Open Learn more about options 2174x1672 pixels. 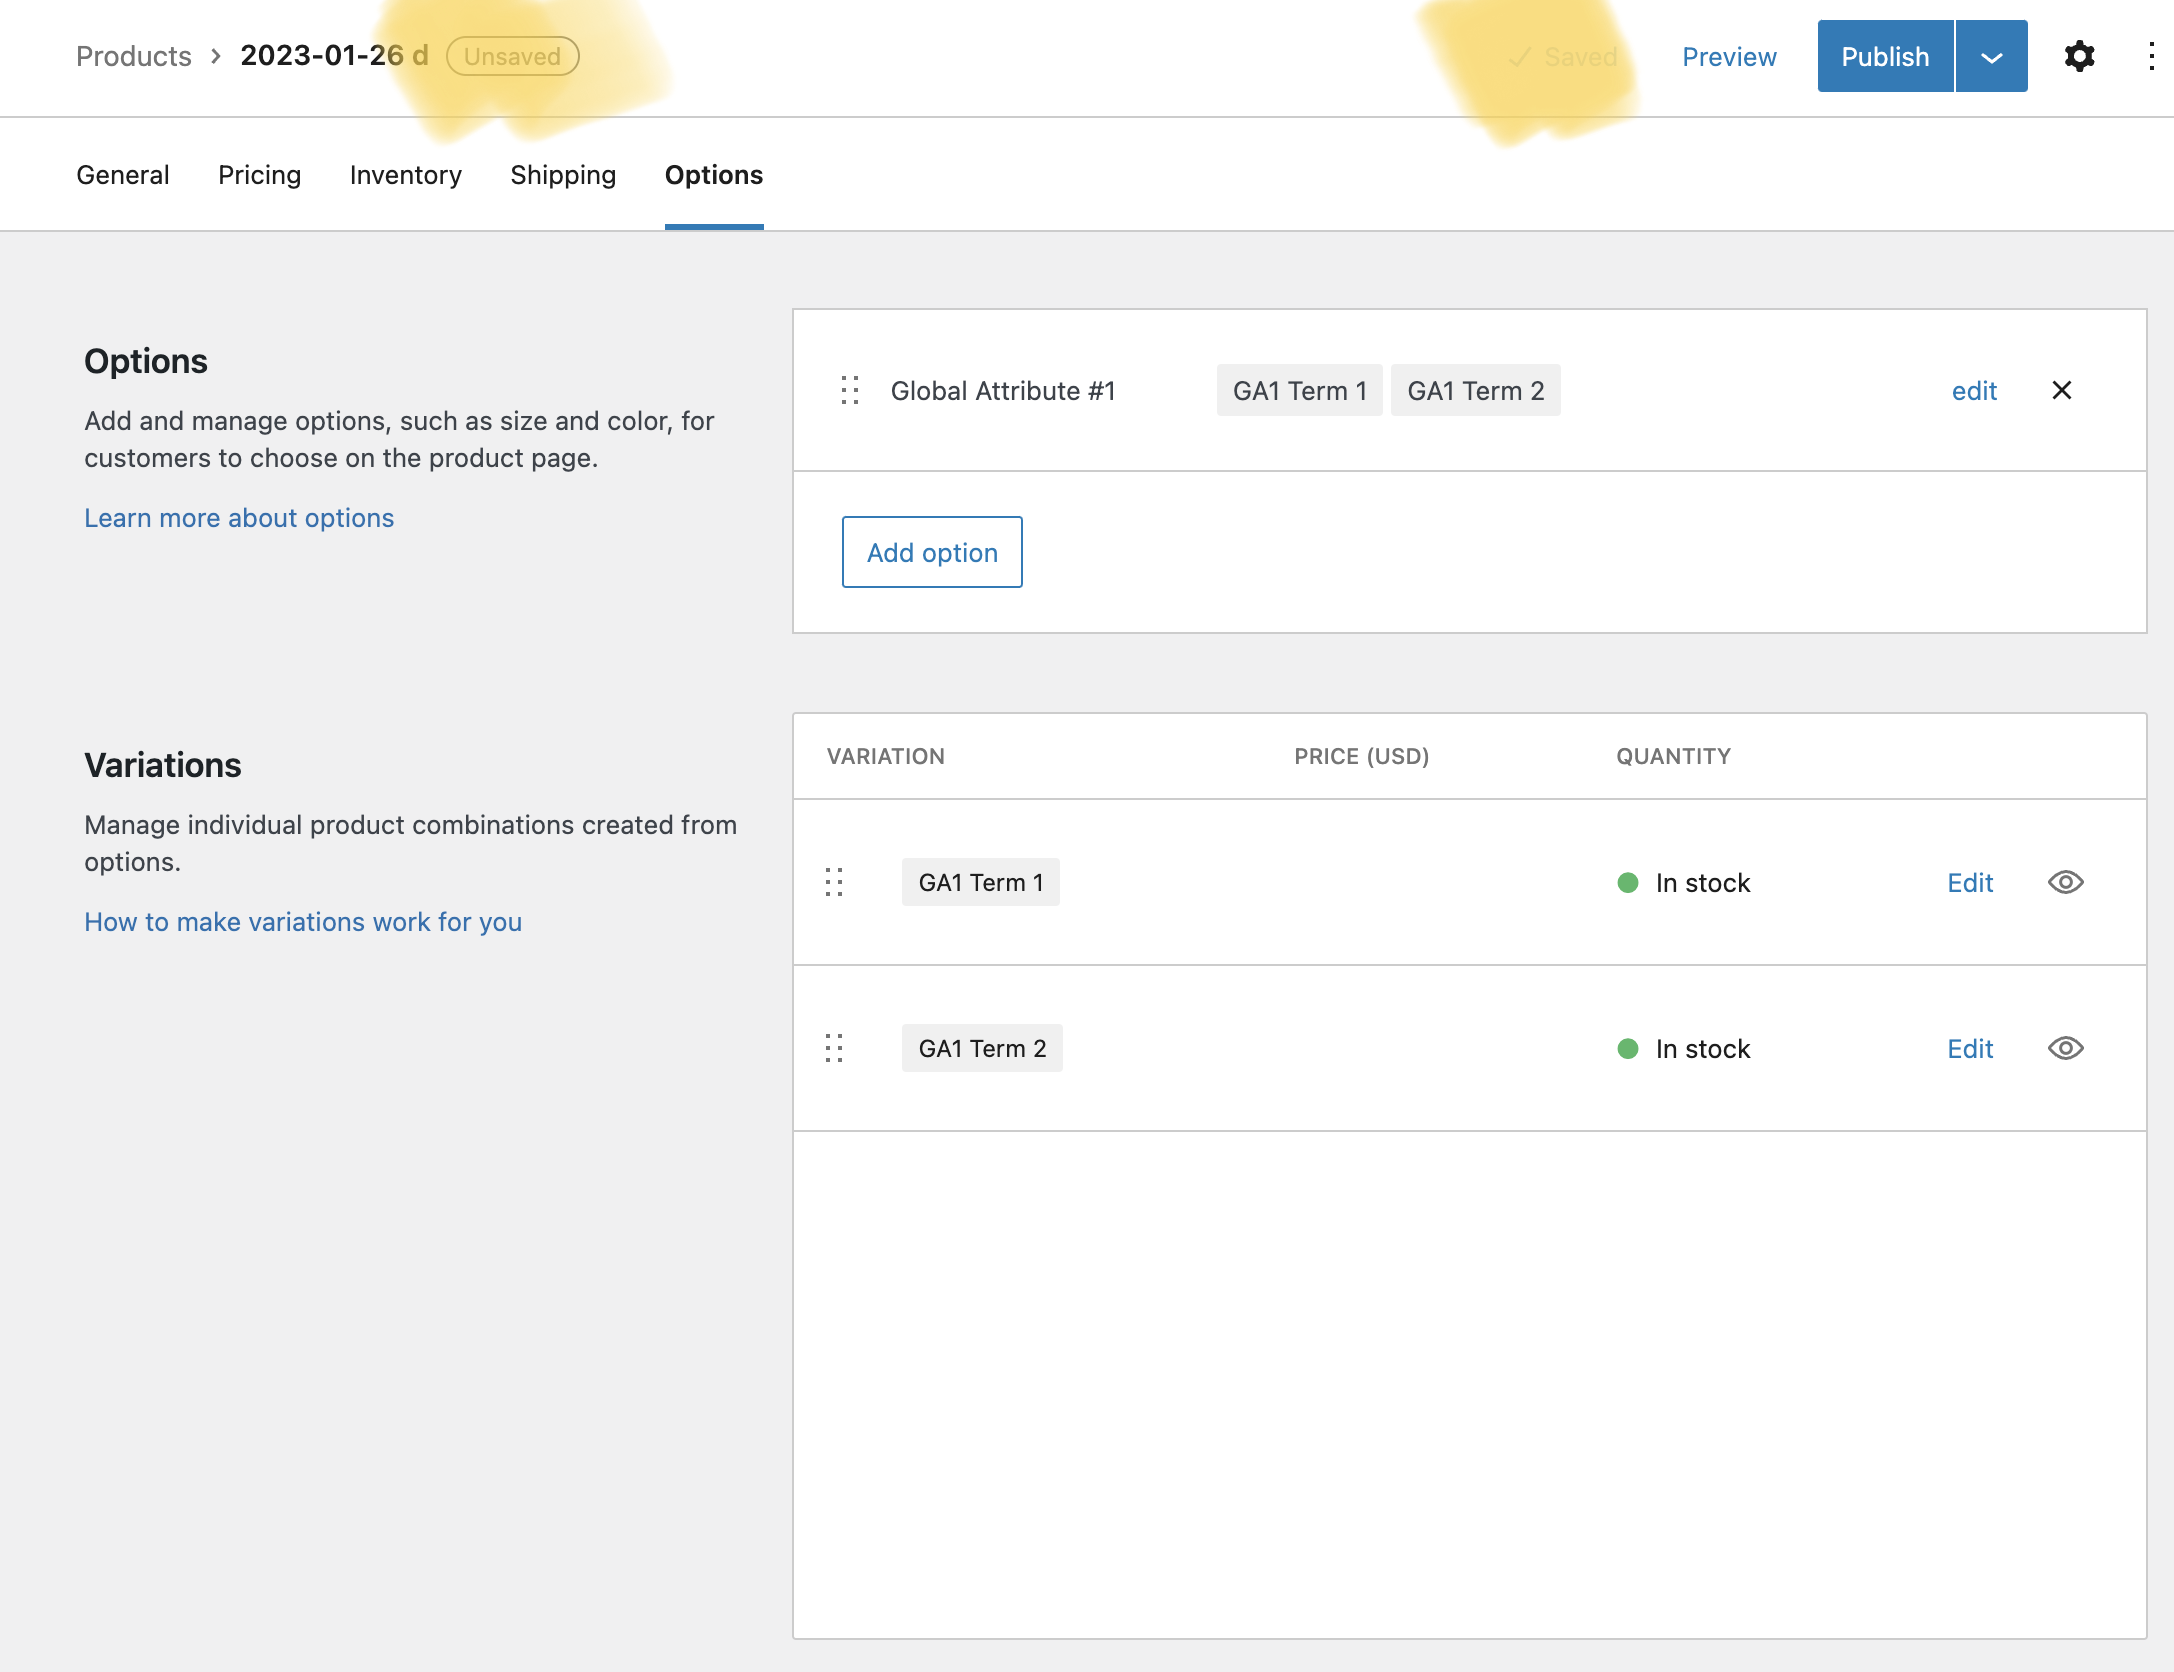(x=239, y=518)
